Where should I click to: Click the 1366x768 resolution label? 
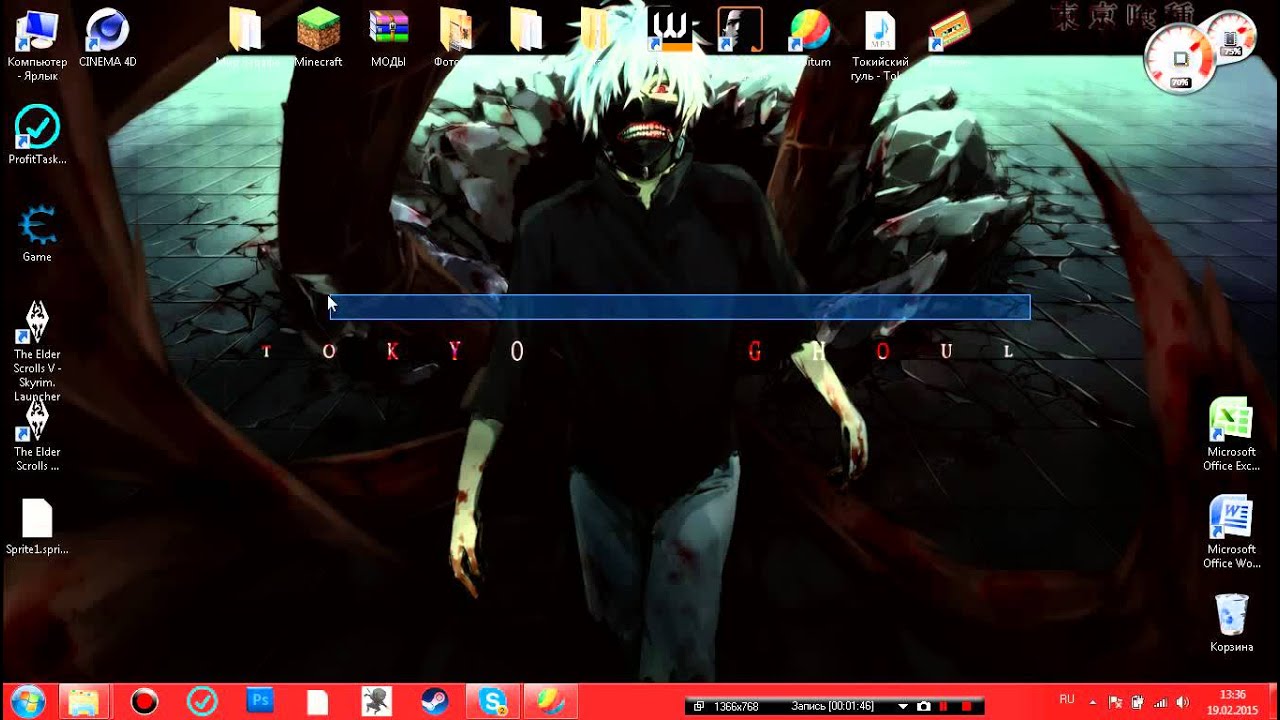click(x=736, y=707)
